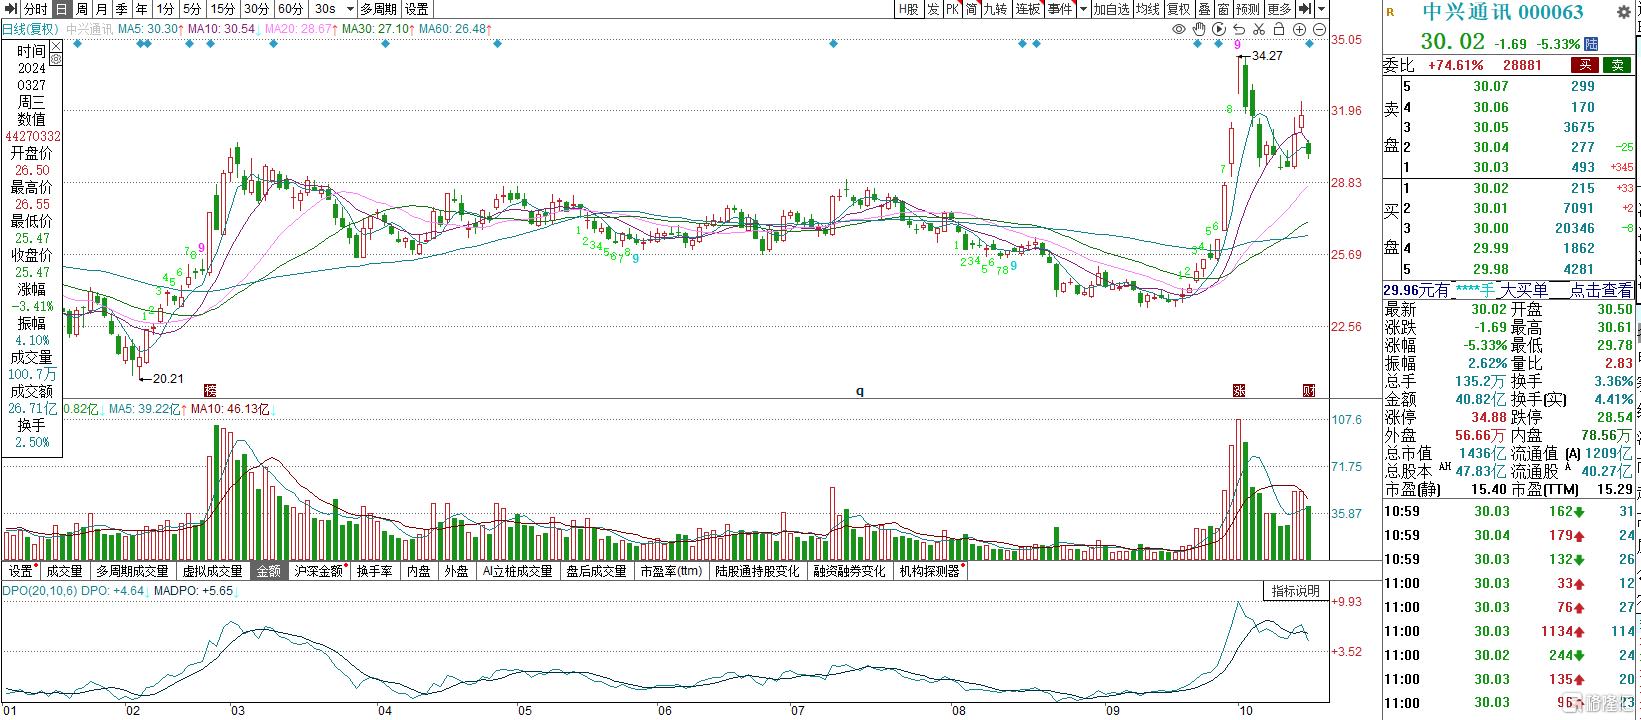Viewport: 1641px width, 720px height.
Task: Select the 5分 five-minute period
Action: pyautogui.click(x=192, y=9)
